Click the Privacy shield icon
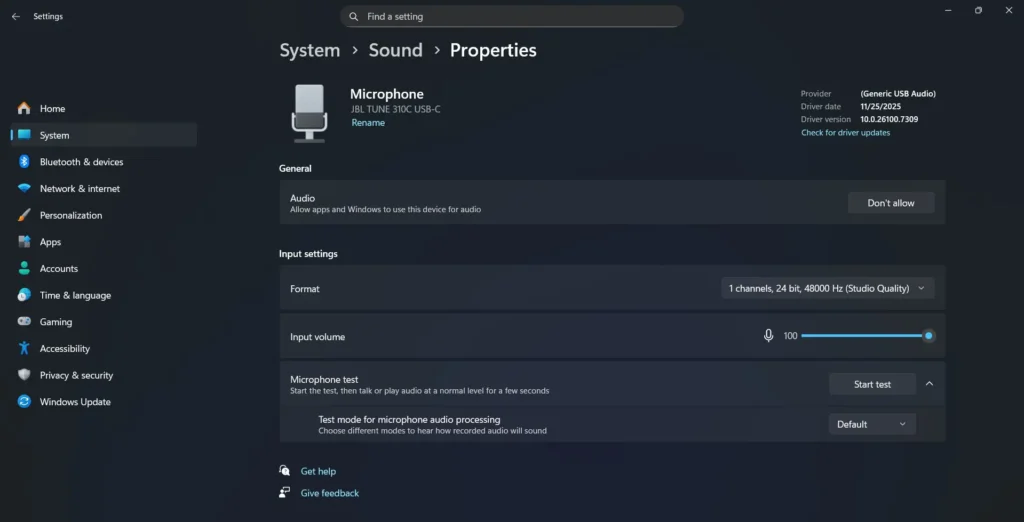Image resolution: width=1024 pixels, height=522 pixels. click(x=24, y=375)
